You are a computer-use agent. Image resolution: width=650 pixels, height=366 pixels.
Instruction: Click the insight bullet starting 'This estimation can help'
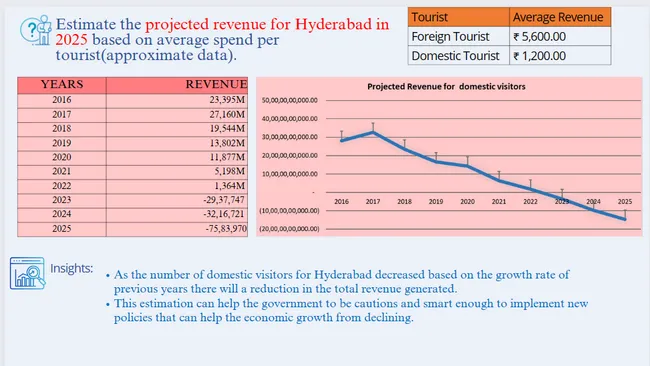coord(350,310)
